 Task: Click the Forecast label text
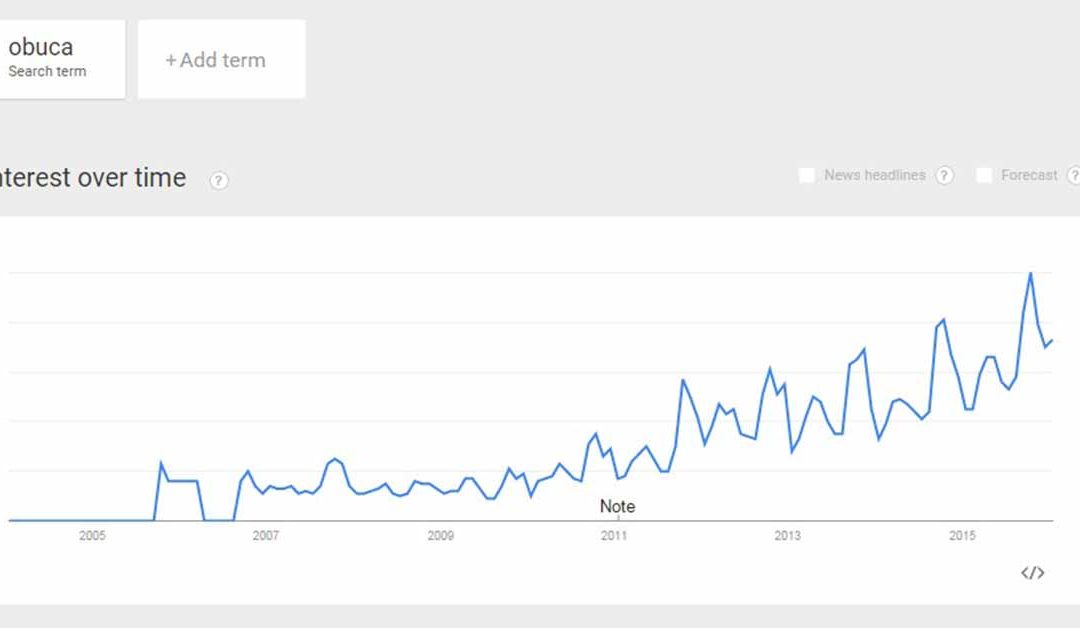[1028, 176]
